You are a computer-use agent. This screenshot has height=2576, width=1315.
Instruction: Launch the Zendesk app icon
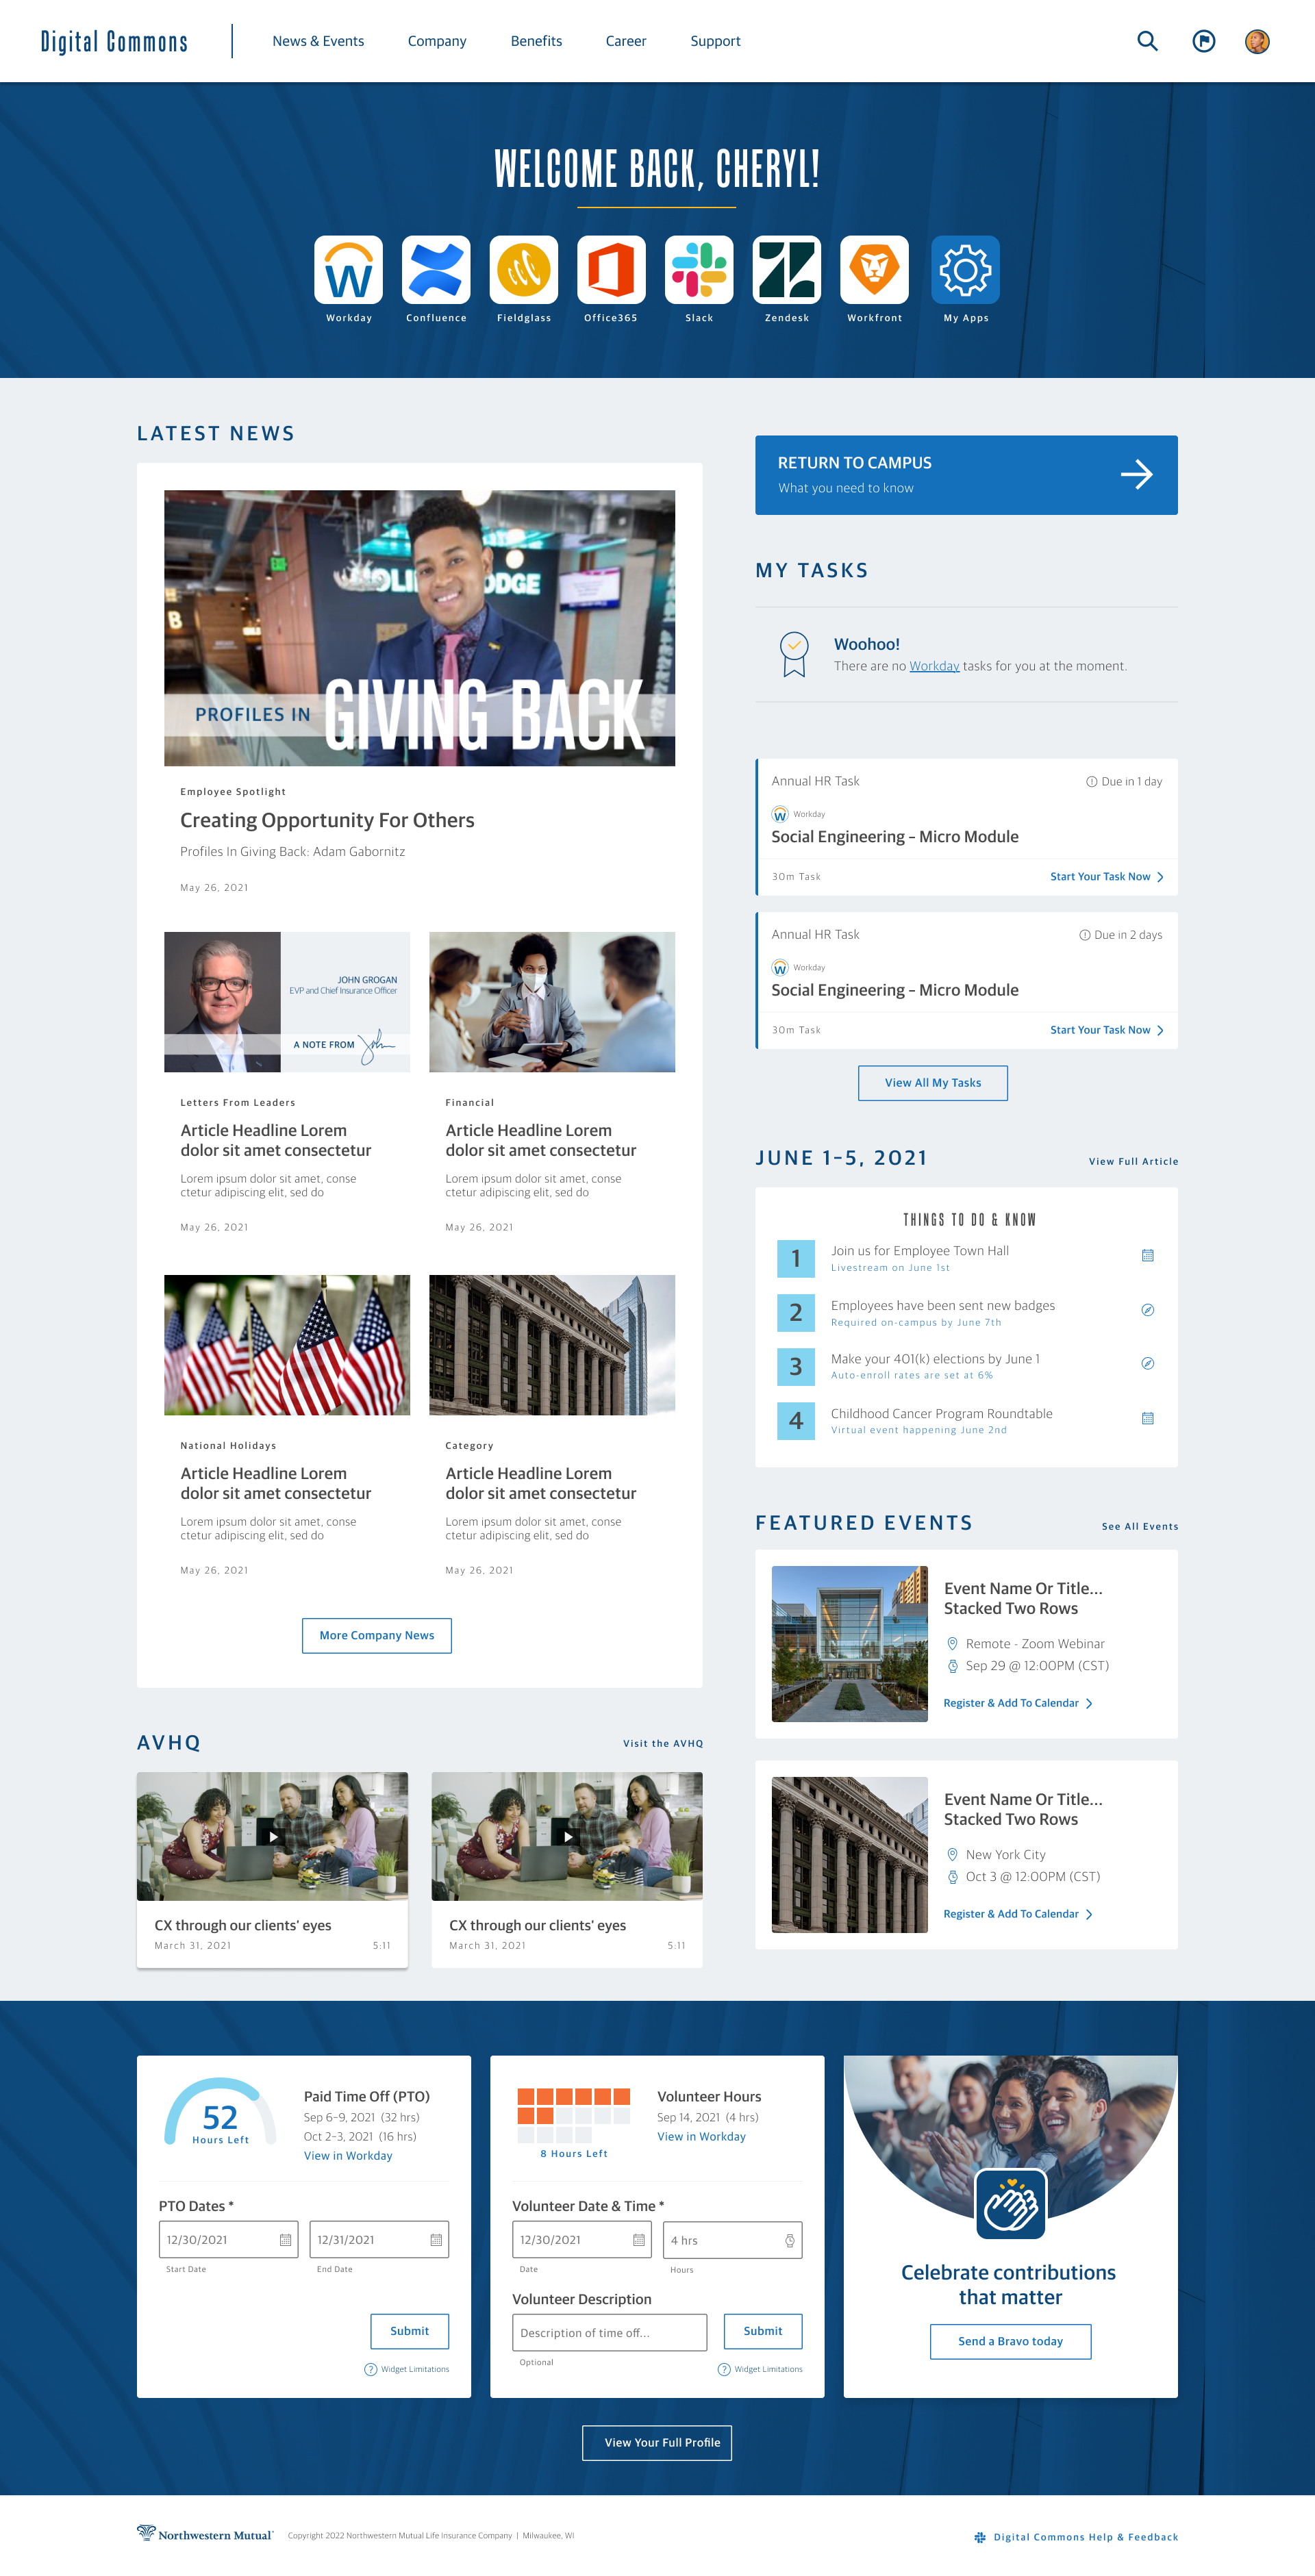click(787, 270)
